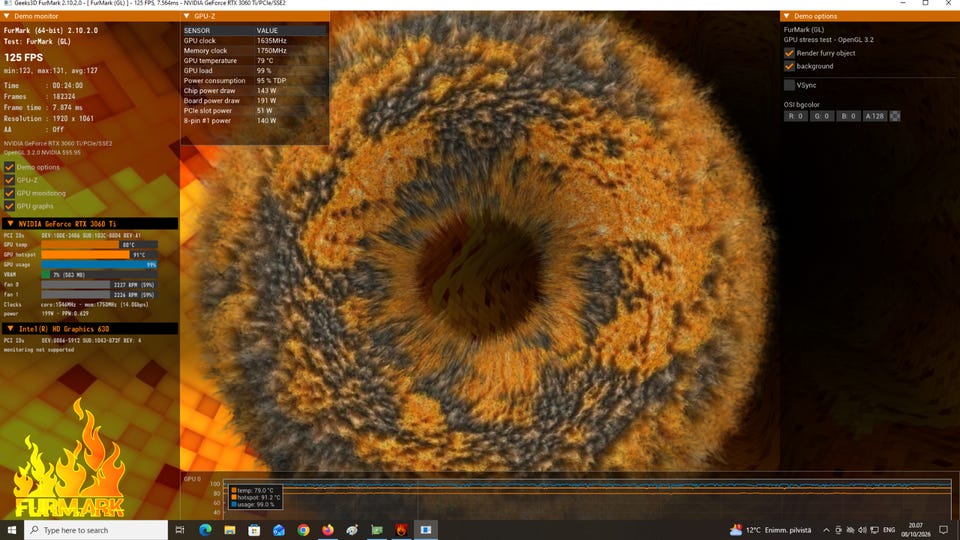
Task: Open network status tray icon
Action: tap(850, 530)
